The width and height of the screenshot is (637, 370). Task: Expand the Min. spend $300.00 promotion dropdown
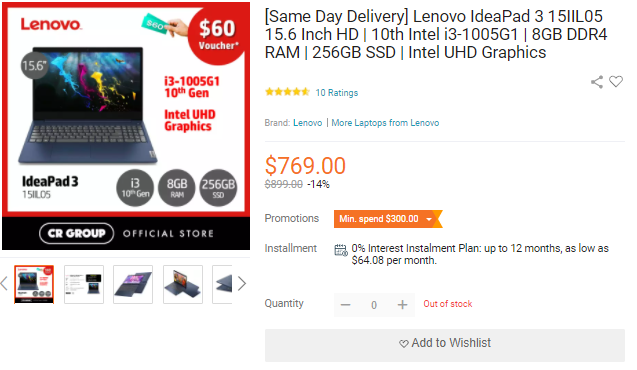coord(388,219)
